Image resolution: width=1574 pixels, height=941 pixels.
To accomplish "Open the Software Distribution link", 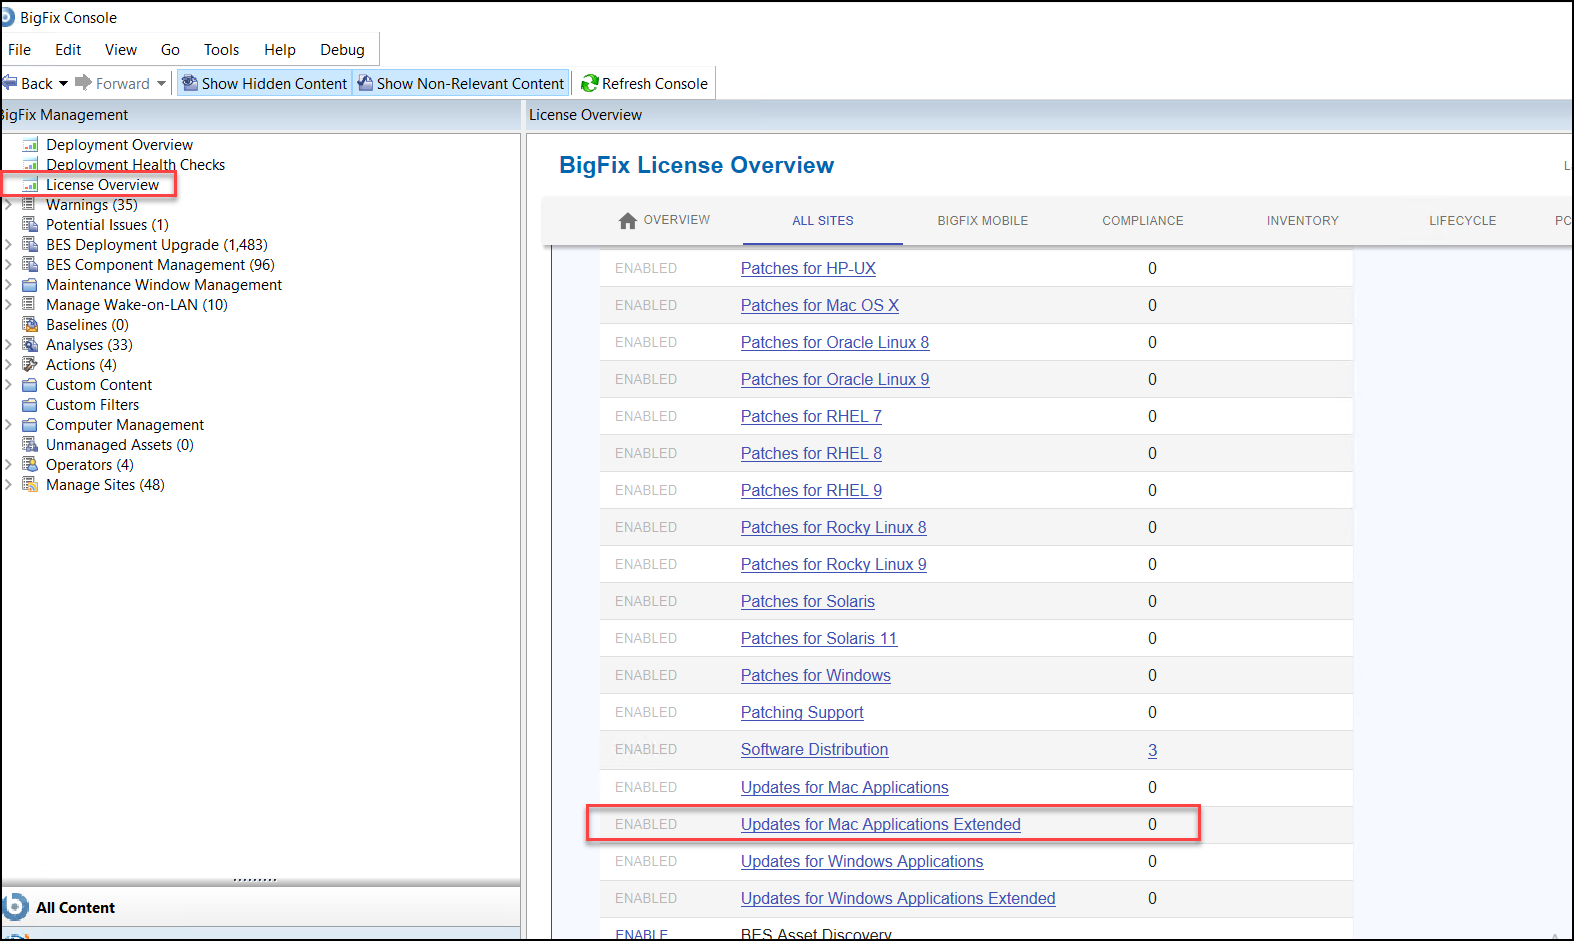I will click(x=815, y=749).
